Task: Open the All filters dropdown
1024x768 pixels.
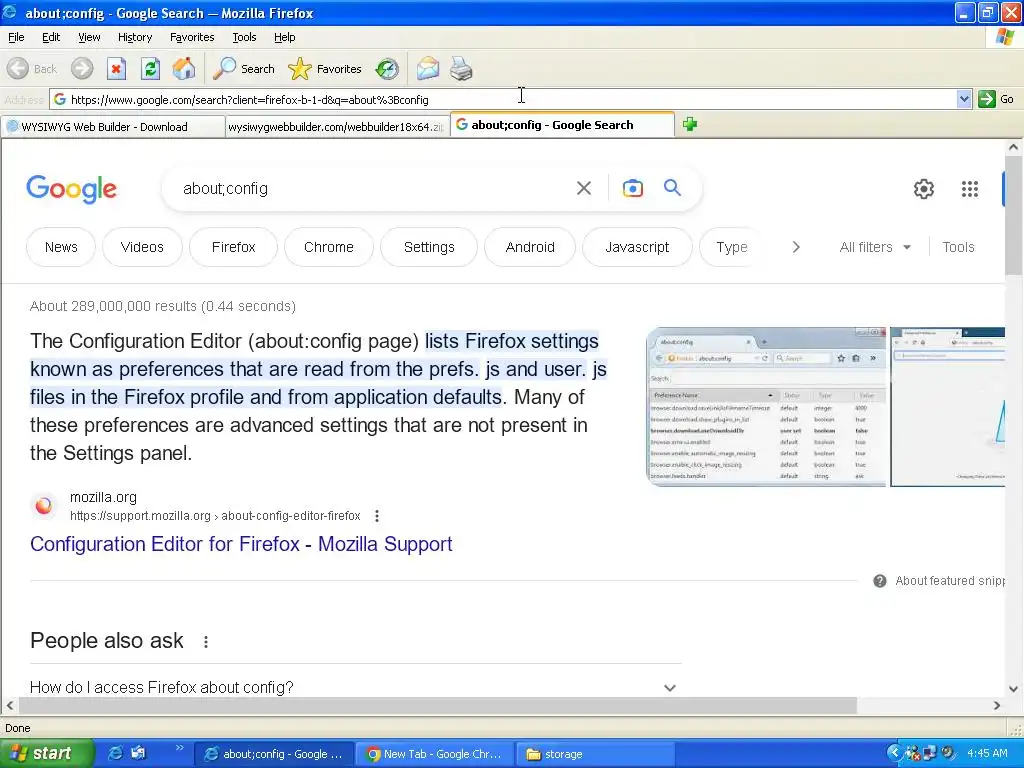Action: coord(875,247)
